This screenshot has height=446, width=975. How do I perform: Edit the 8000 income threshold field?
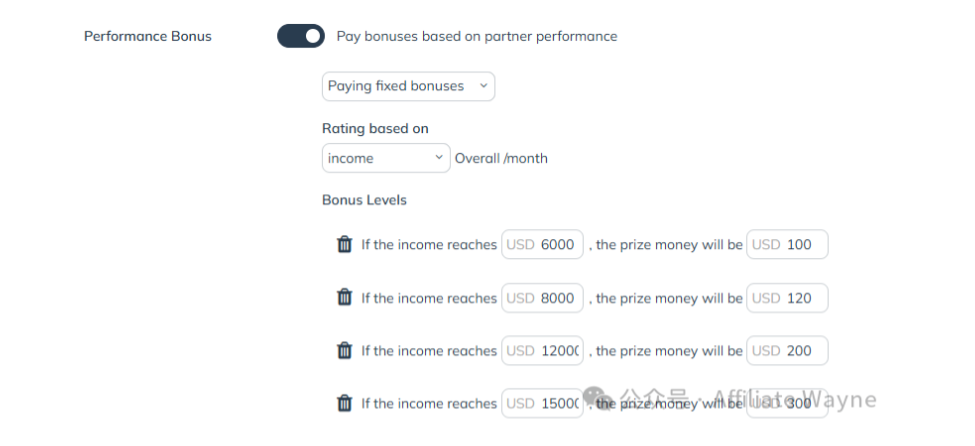[542, 298]
